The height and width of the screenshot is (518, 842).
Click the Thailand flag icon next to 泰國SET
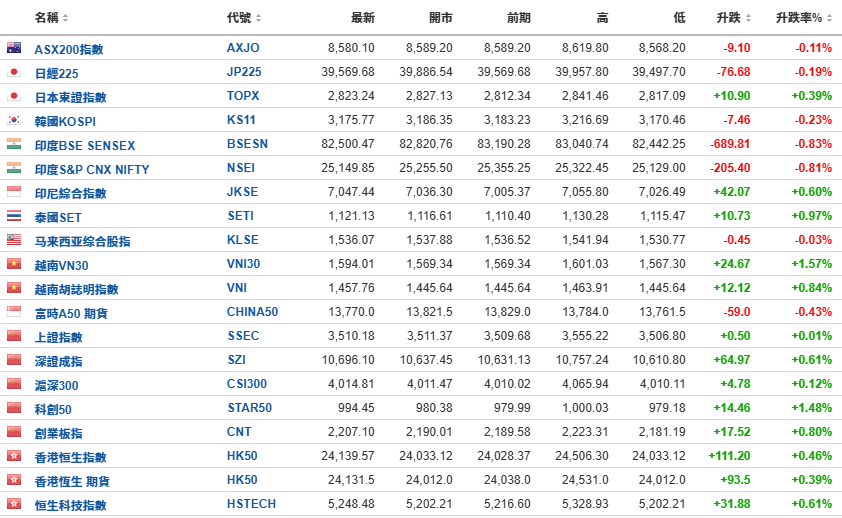point(14,216)
